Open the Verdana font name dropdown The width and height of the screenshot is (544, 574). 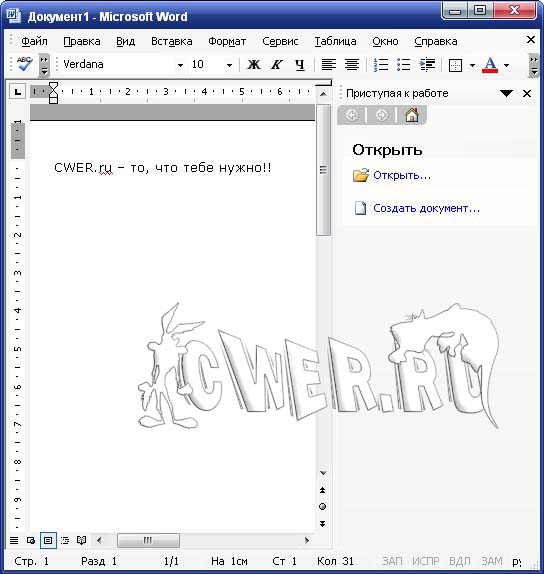[x=180, y=65]
